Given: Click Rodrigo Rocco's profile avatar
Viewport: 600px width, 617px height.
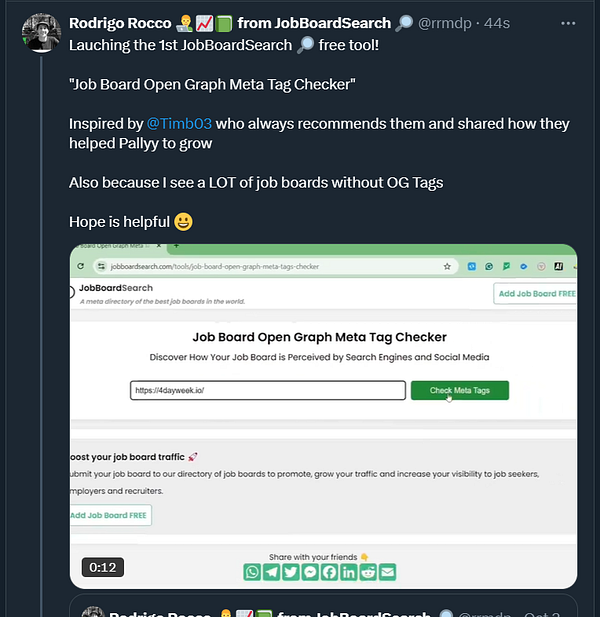Looking at the screenshot, I should point(41,33).
